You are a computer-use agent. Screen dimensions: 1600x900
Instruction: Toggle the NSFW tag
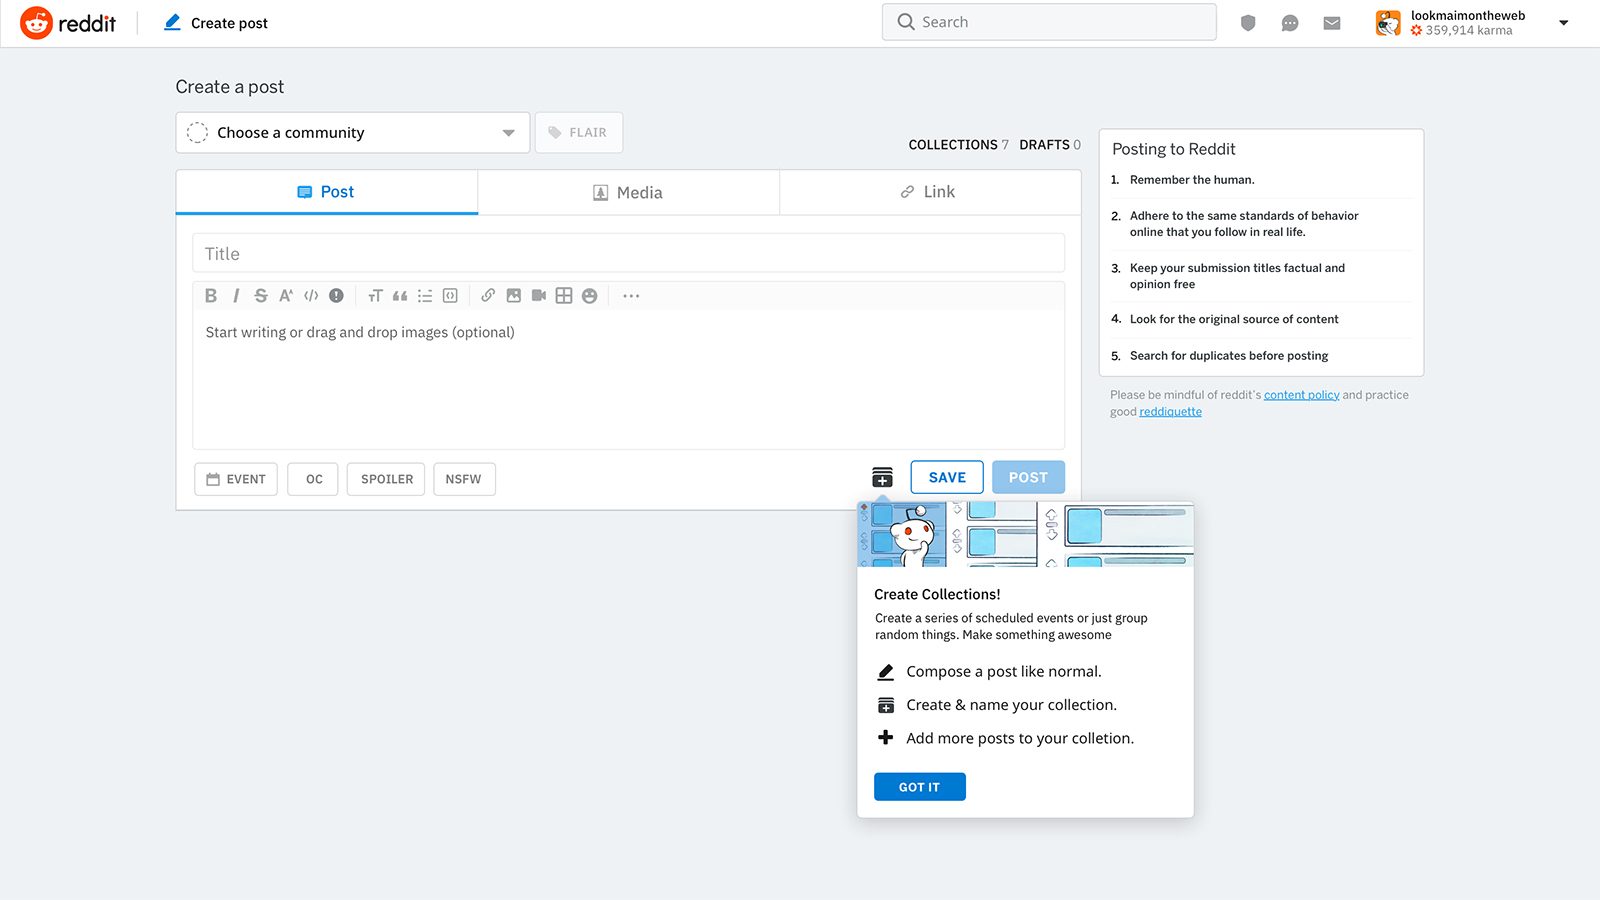(464, 479)
